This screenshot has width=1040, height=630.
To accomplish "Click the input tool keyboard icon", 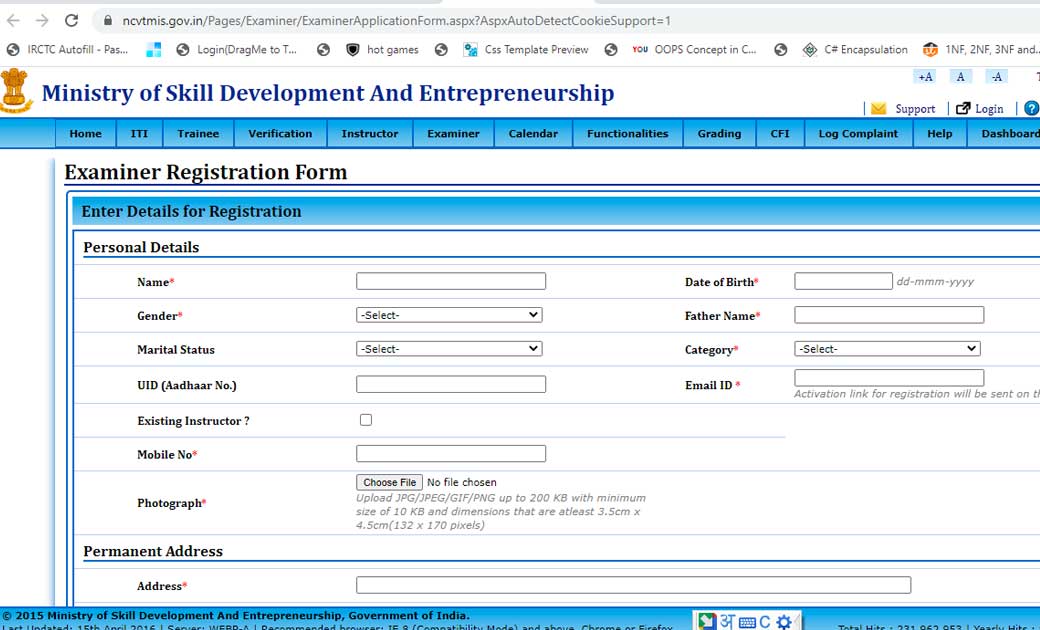I will pos(747,623).
